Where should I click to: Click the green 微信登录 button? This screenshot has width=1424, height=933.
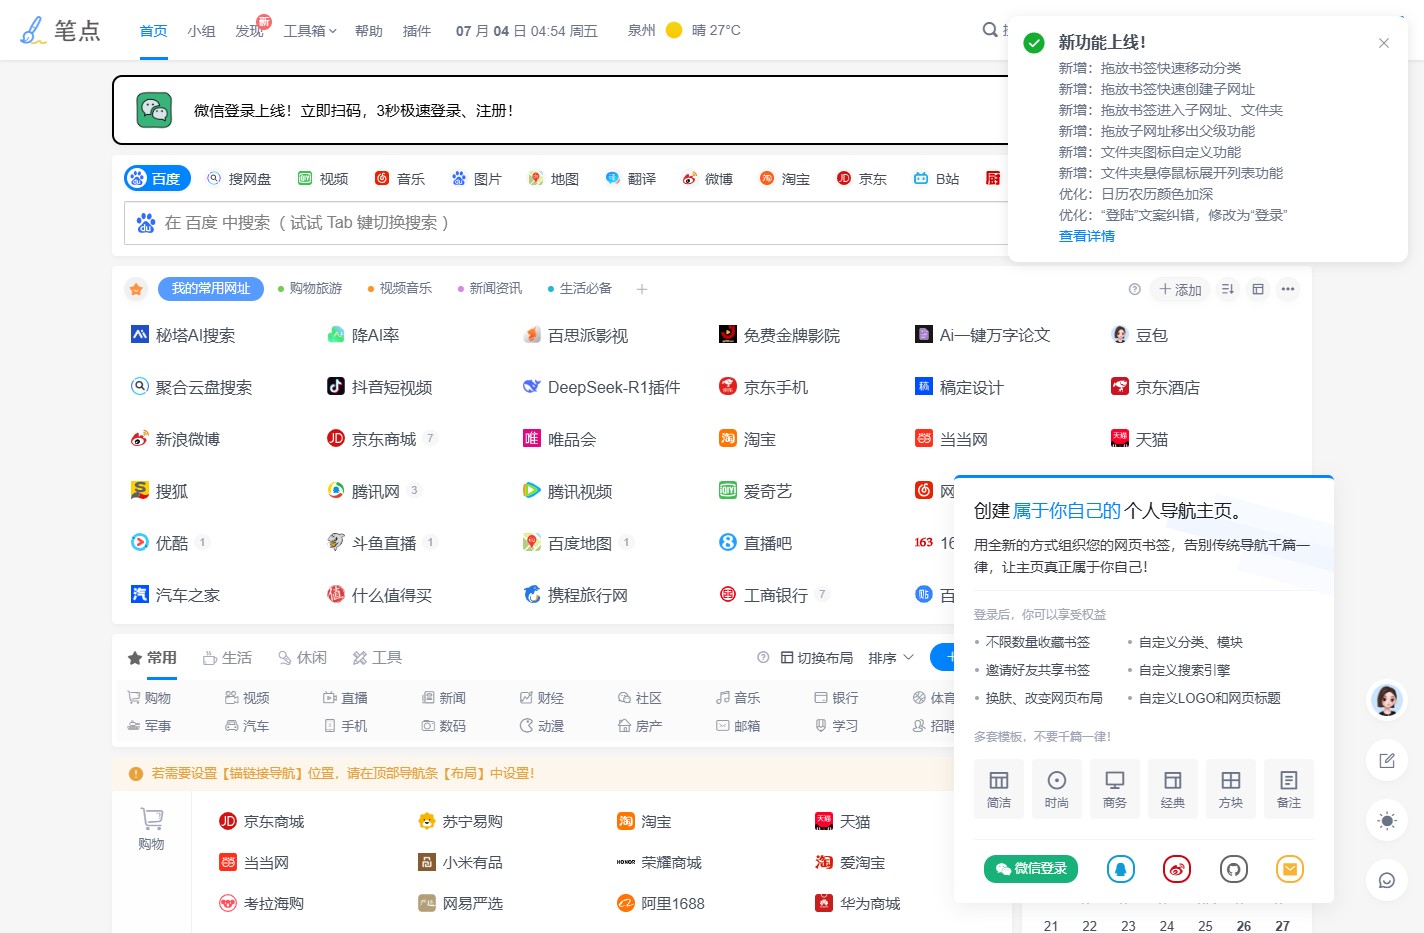pyautogui.click(x=1031, y=869)
